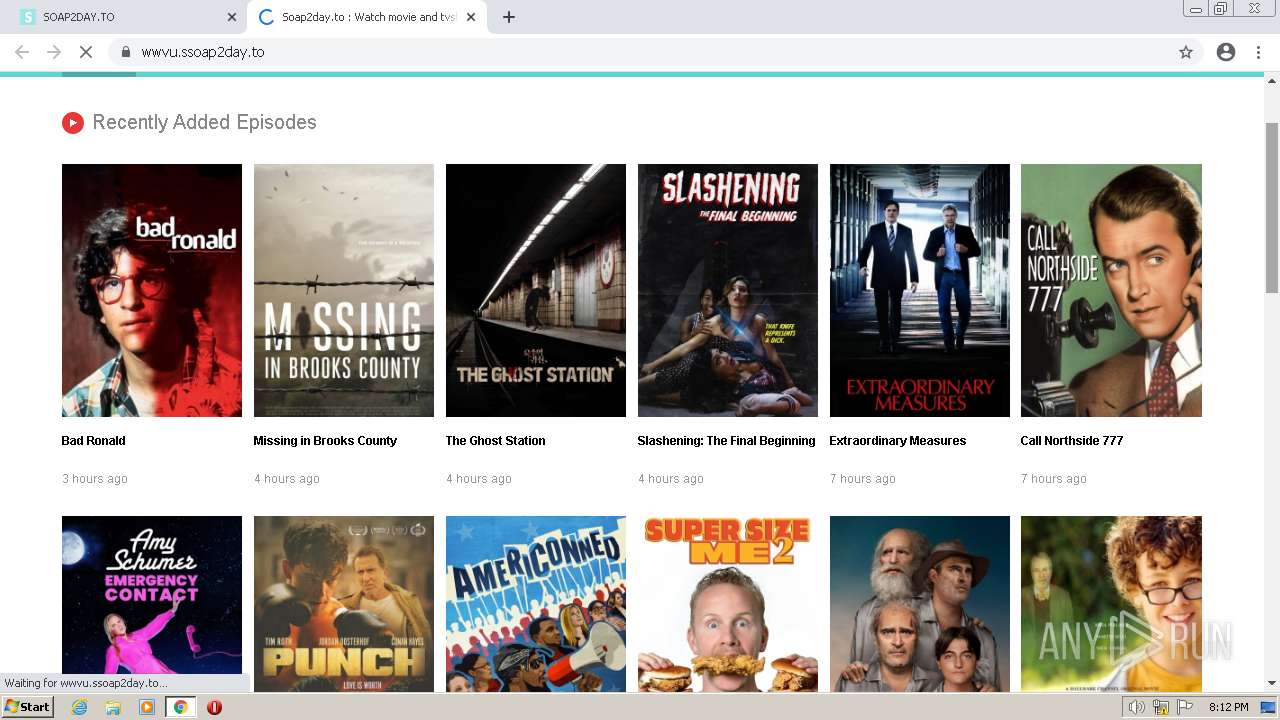Click the Call Northside 777 title
1280x720 pixels.
coord(1072,441)
